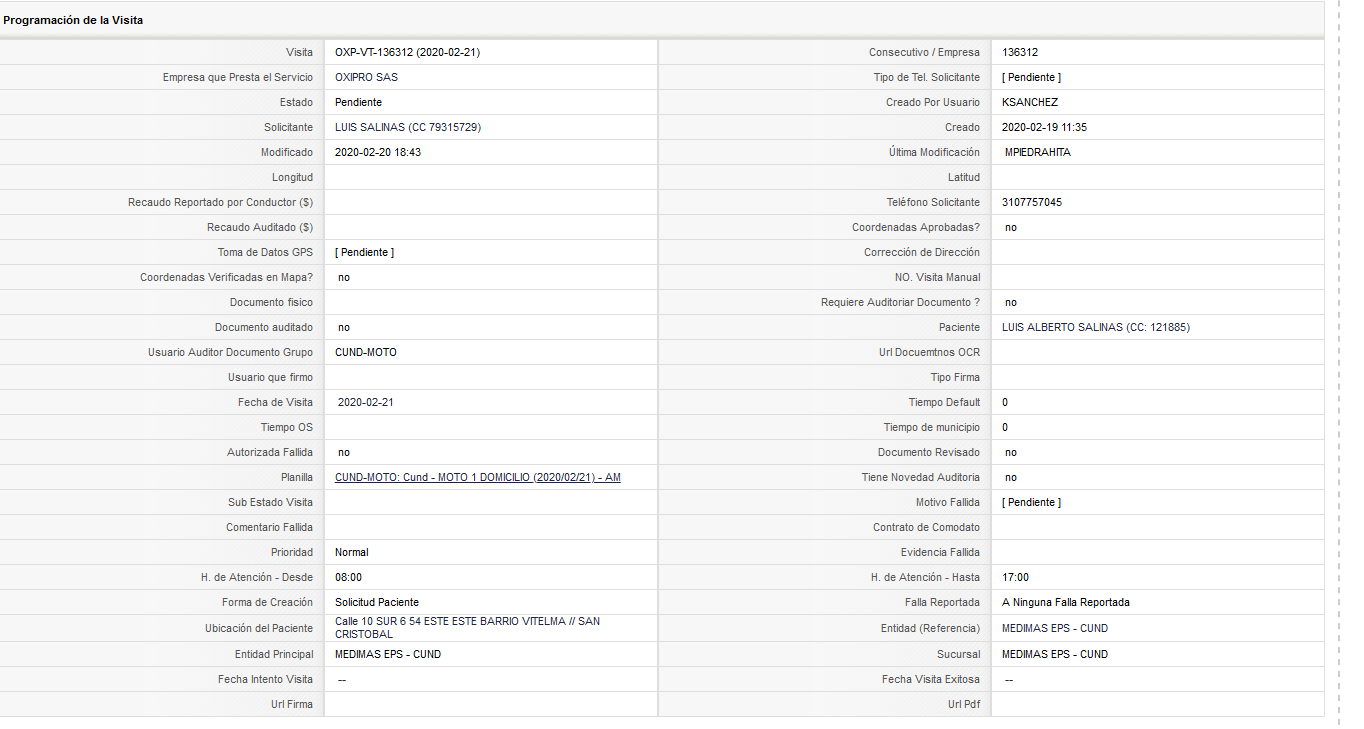
Task: Click the Estado value Pendiente
Action: click(x=358, y=102)
